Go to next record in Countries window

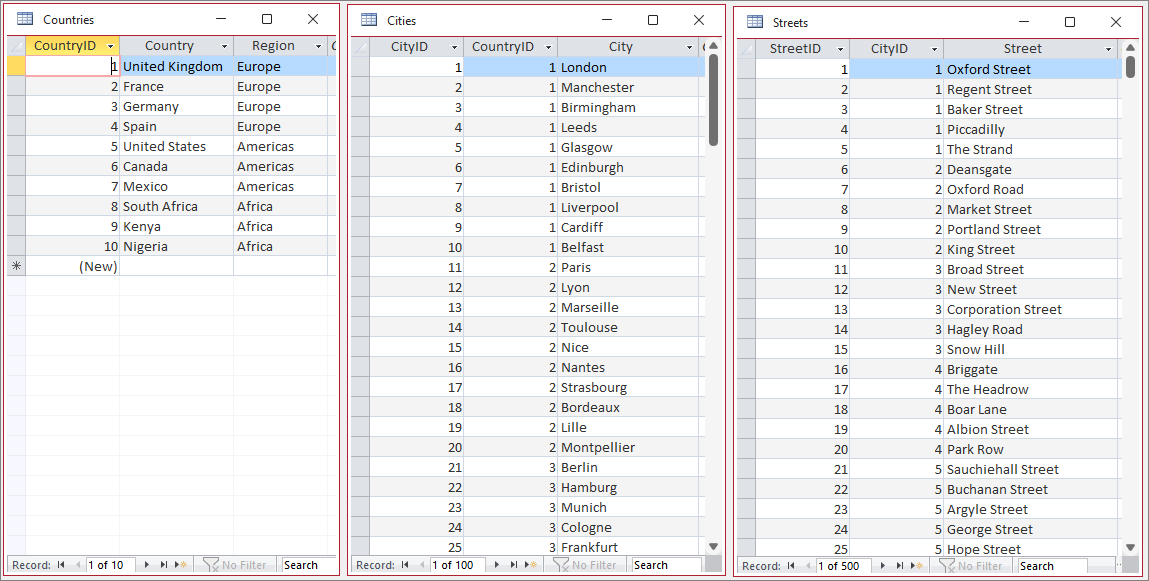[x=147, y=565]
